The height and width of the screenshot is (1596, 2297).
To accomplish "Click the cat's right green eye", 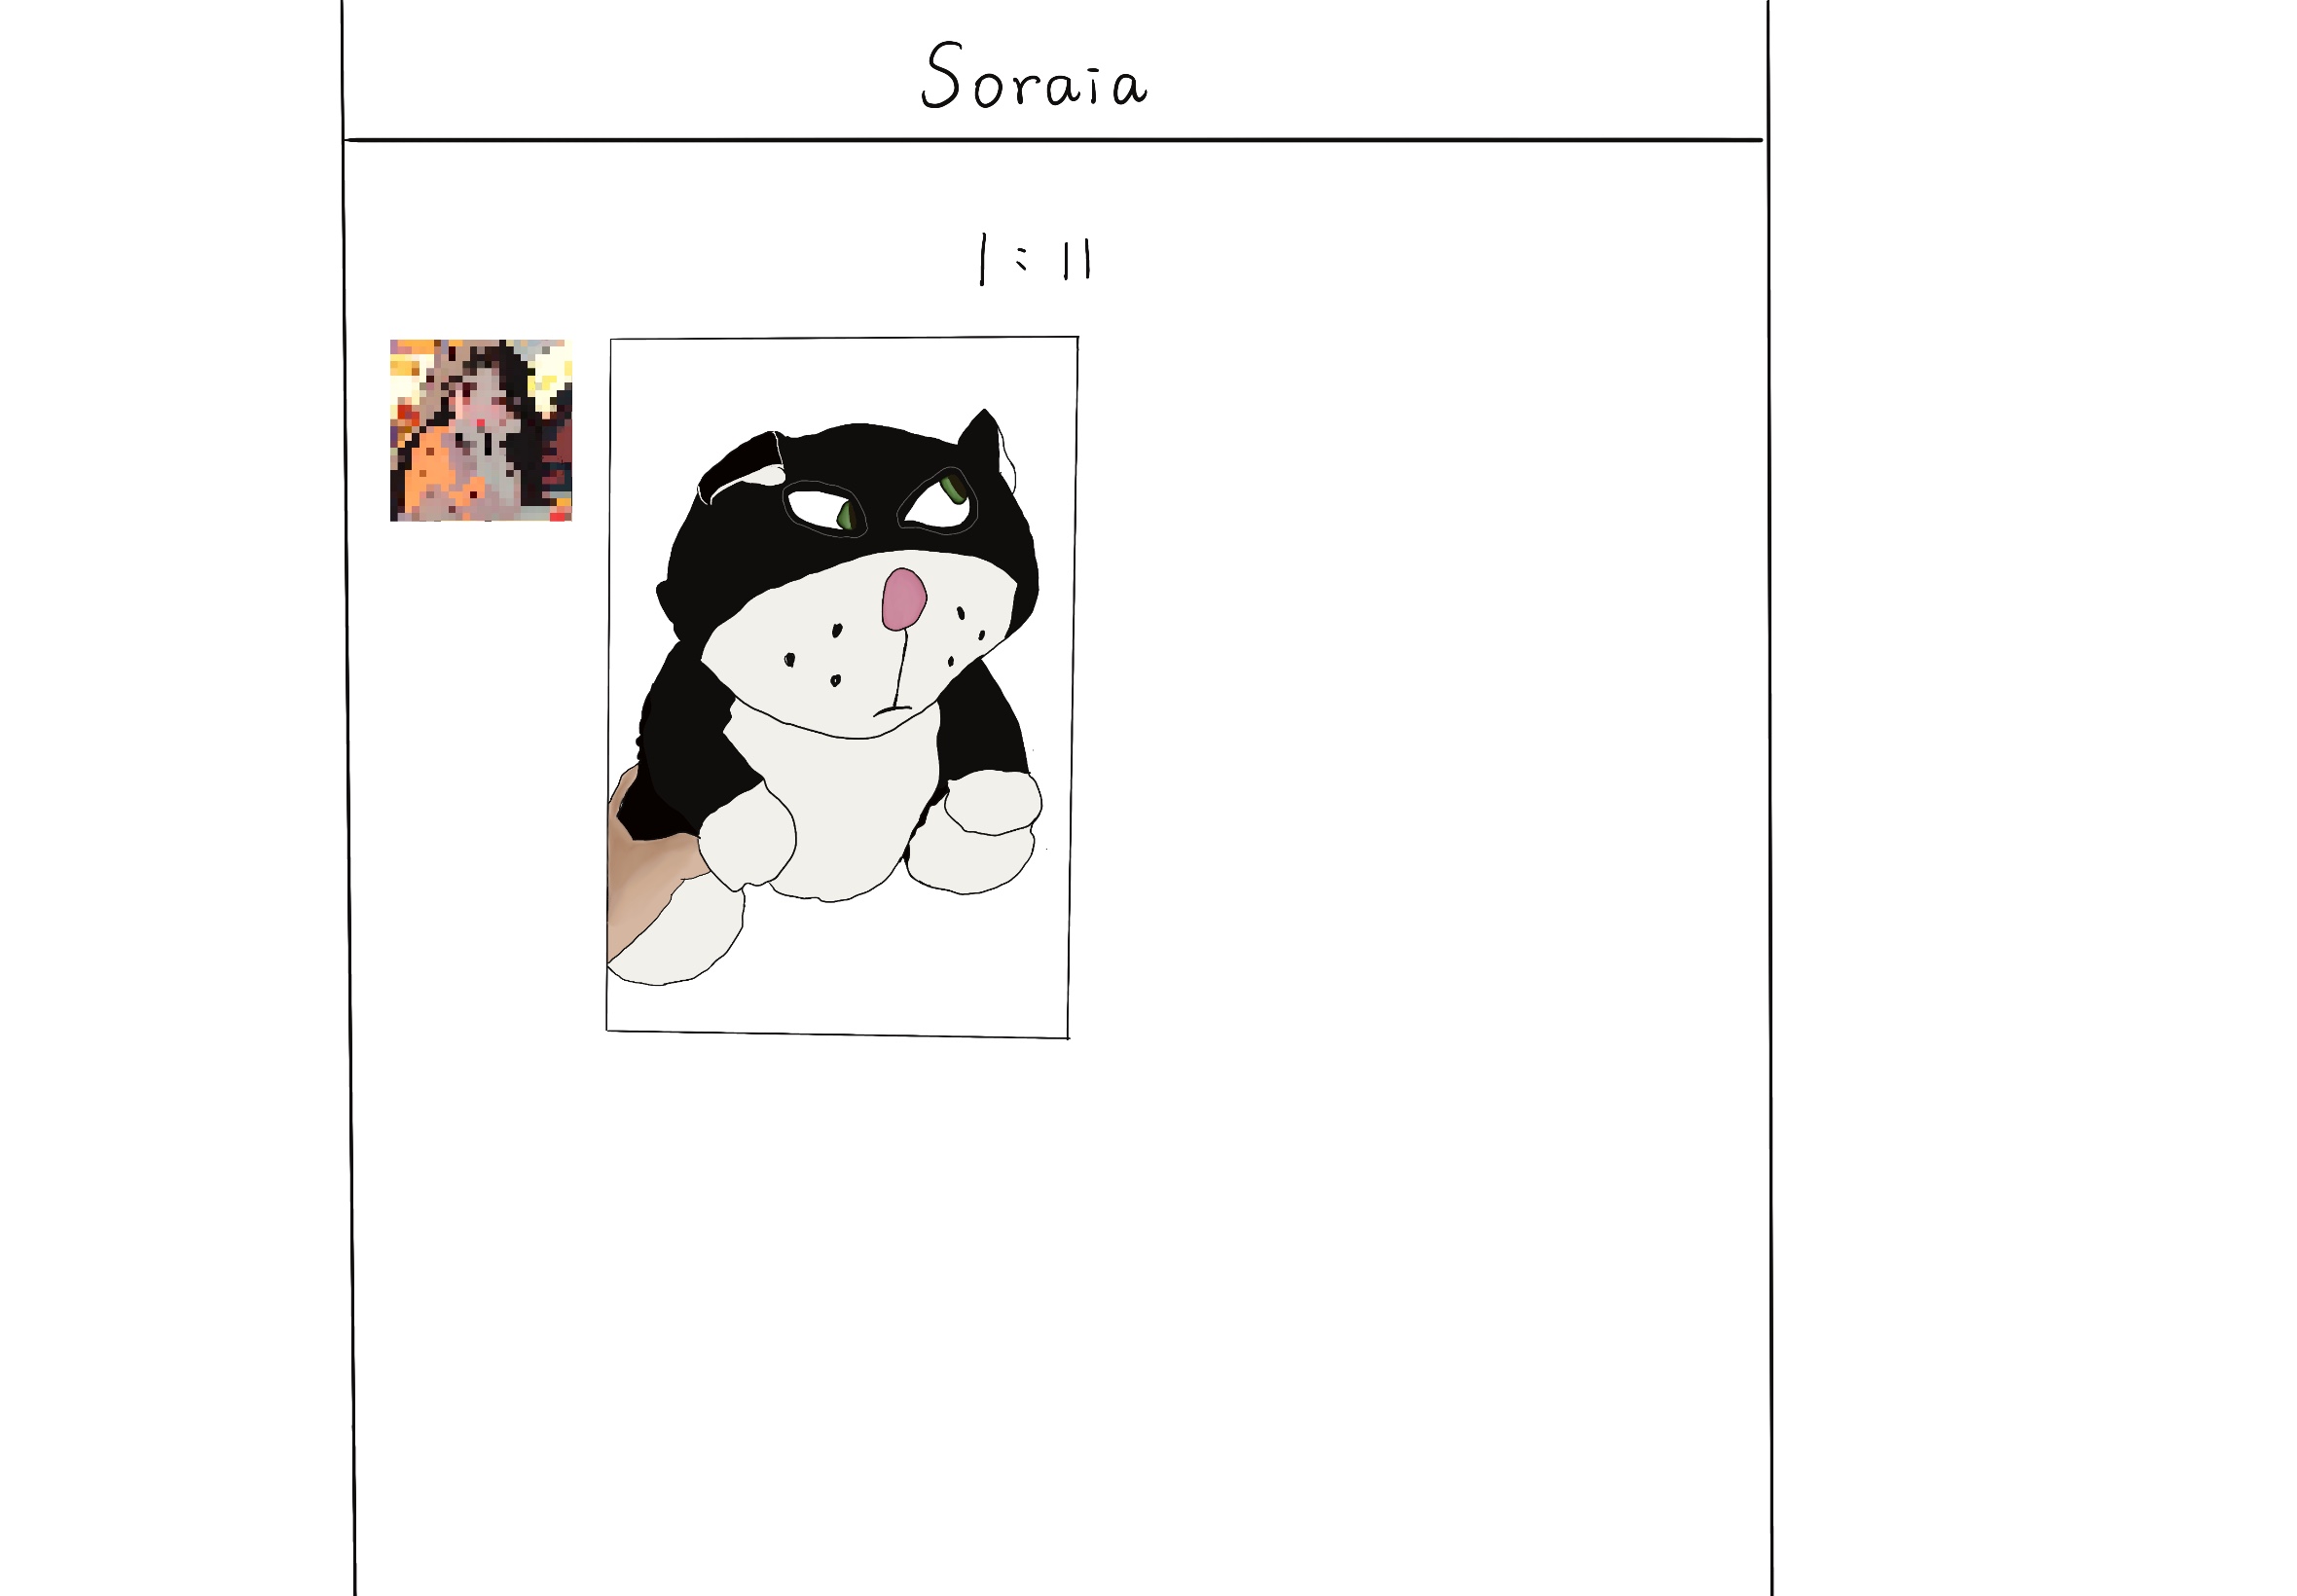I will [x=953, y=488].
